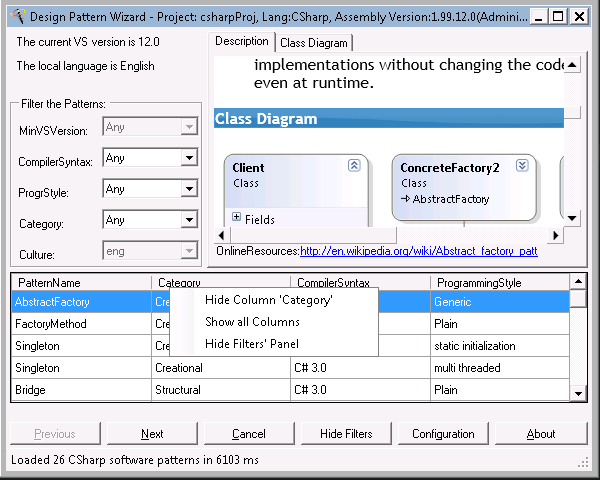
Task: Click the horizontal scrollbar thumb in description
Action: (x=313, y=235)
